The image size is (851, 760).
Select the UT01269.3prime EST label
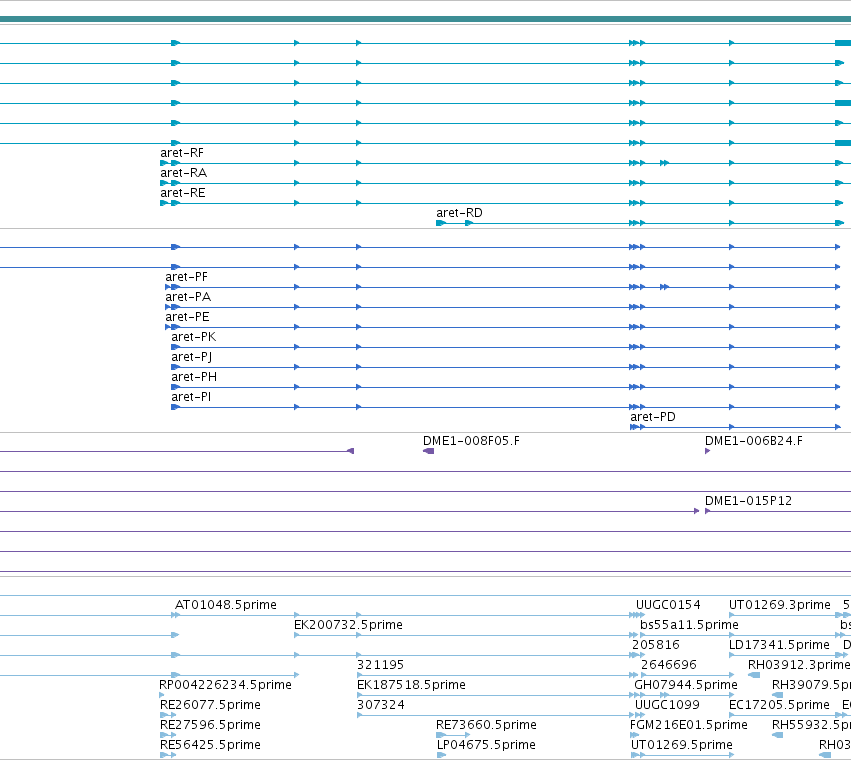tap(780, 605)
